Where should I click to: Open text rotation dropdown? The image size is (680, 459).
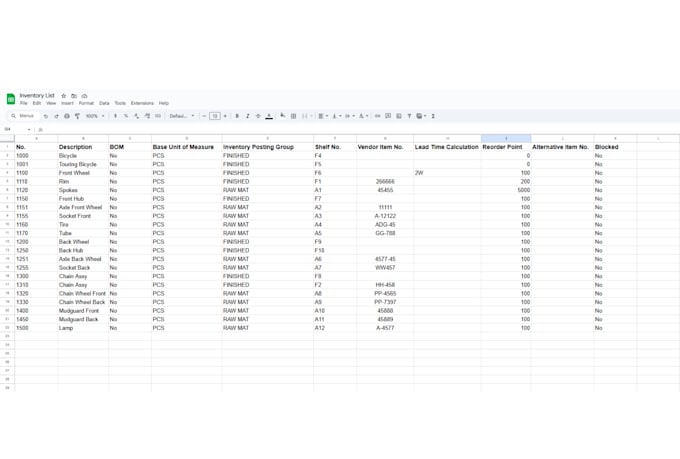click(x=363, y=116)
